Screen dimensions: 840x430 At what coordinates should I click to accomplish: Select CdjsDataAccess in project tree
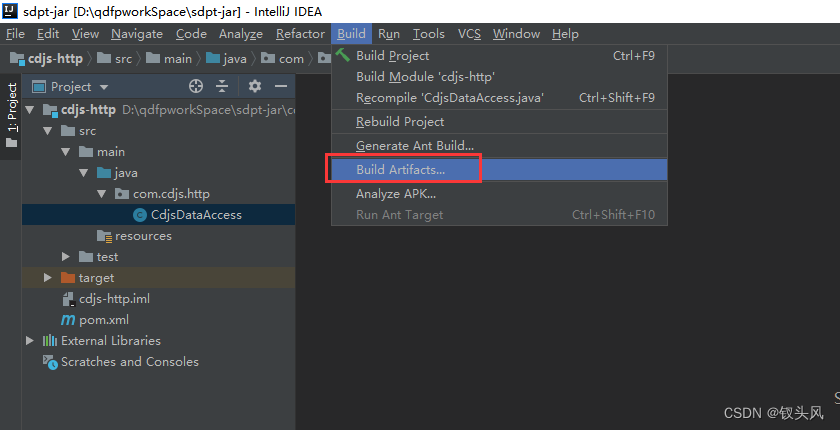[x=159, y=215]
